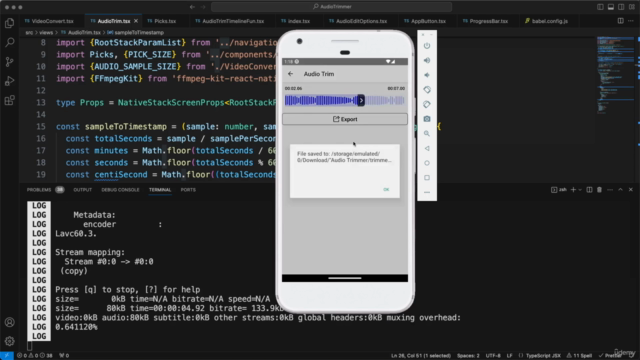
Task: Click emulator Overview square button
Action: [x=427, y=178]
